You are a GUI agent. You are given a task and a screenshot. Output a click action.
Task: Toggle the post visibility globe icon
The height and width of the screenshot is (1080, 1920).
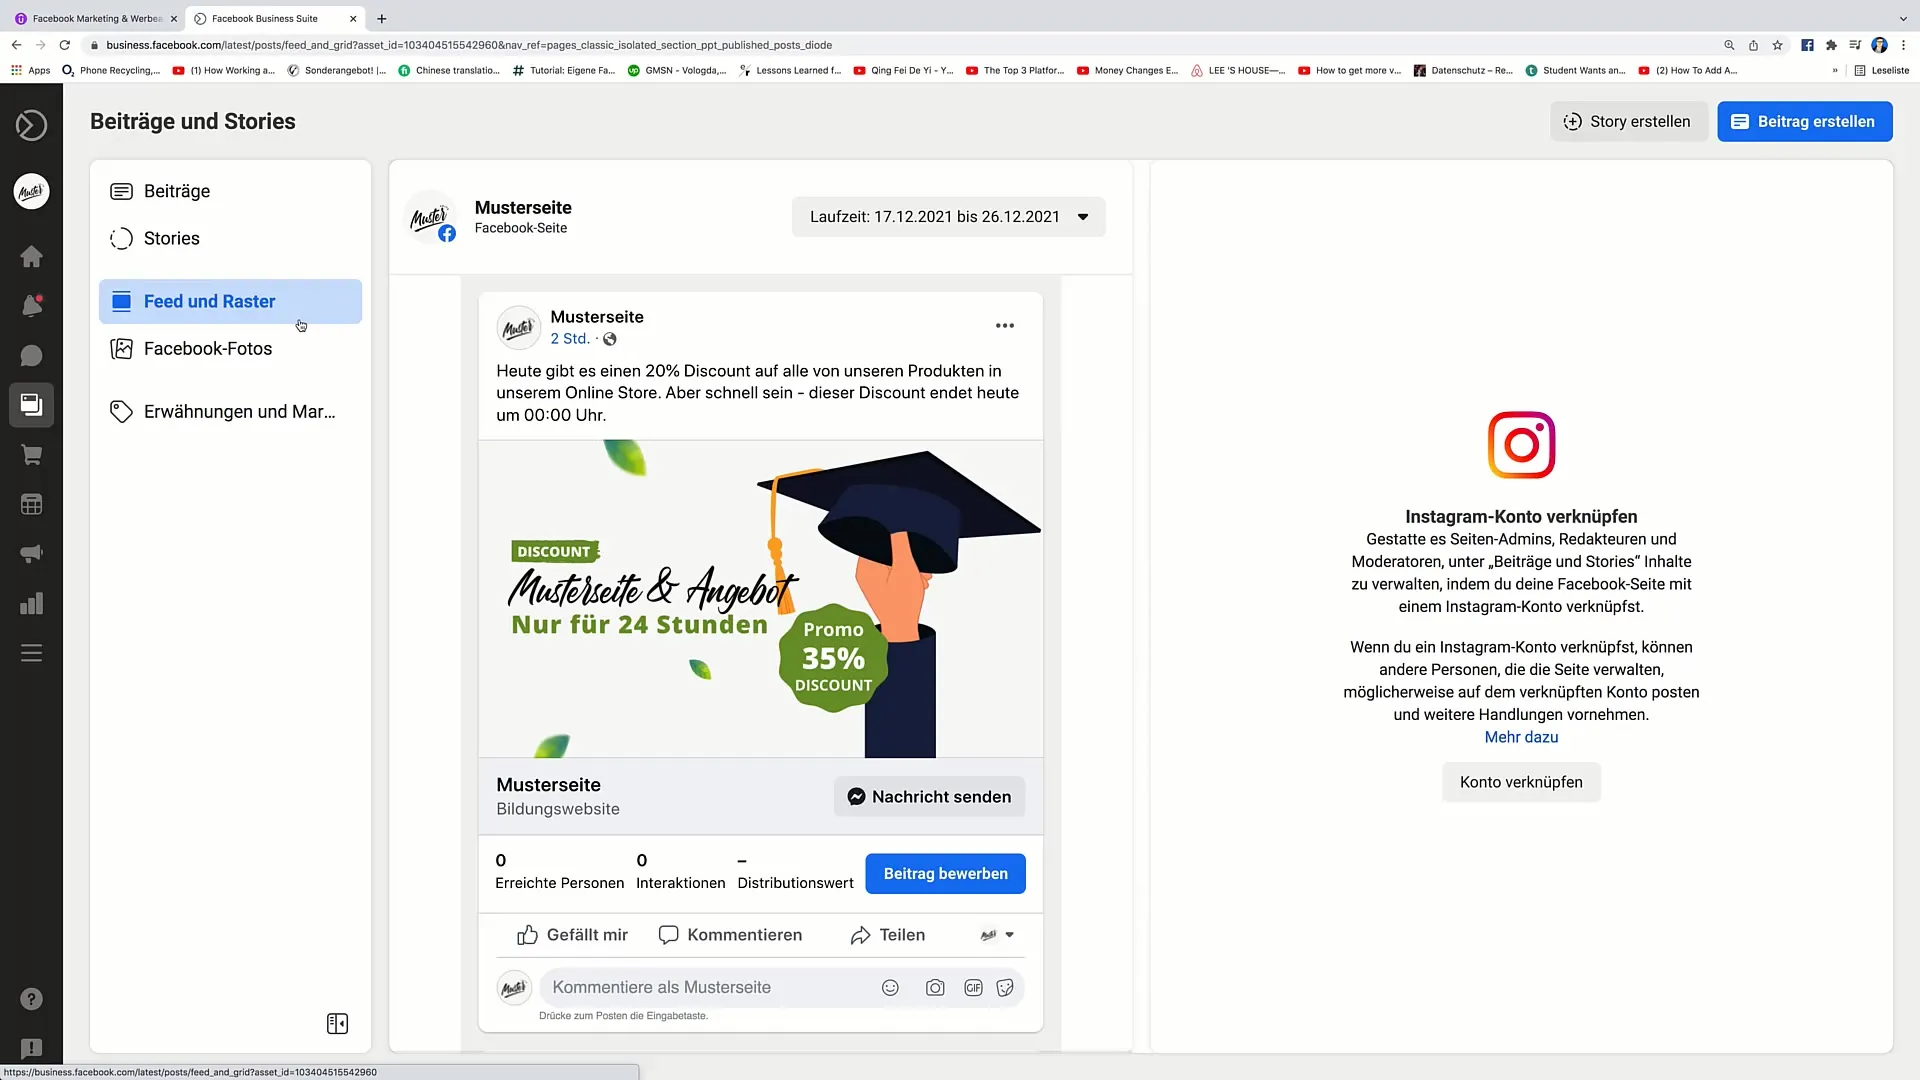click(611, 339)
